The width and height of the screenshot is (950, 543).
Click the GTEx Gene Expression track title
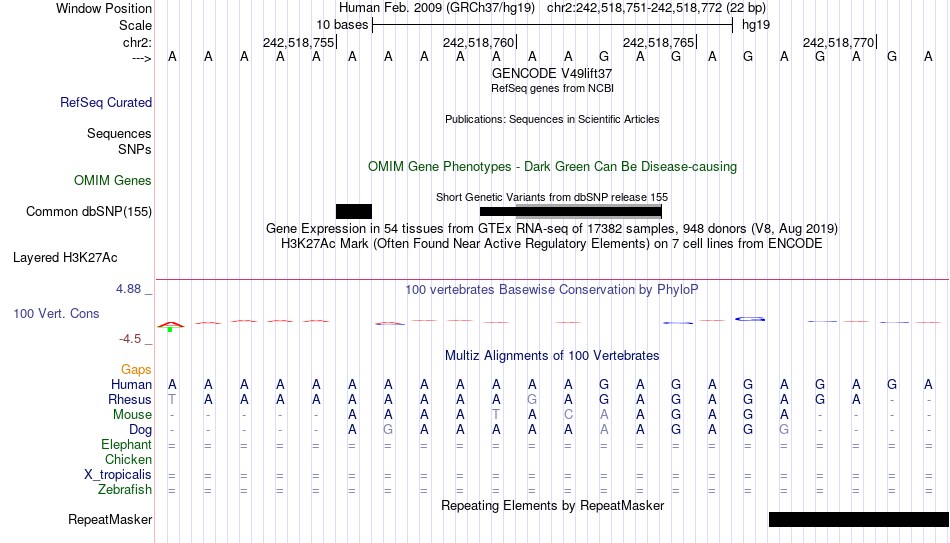tap(552, 228)
